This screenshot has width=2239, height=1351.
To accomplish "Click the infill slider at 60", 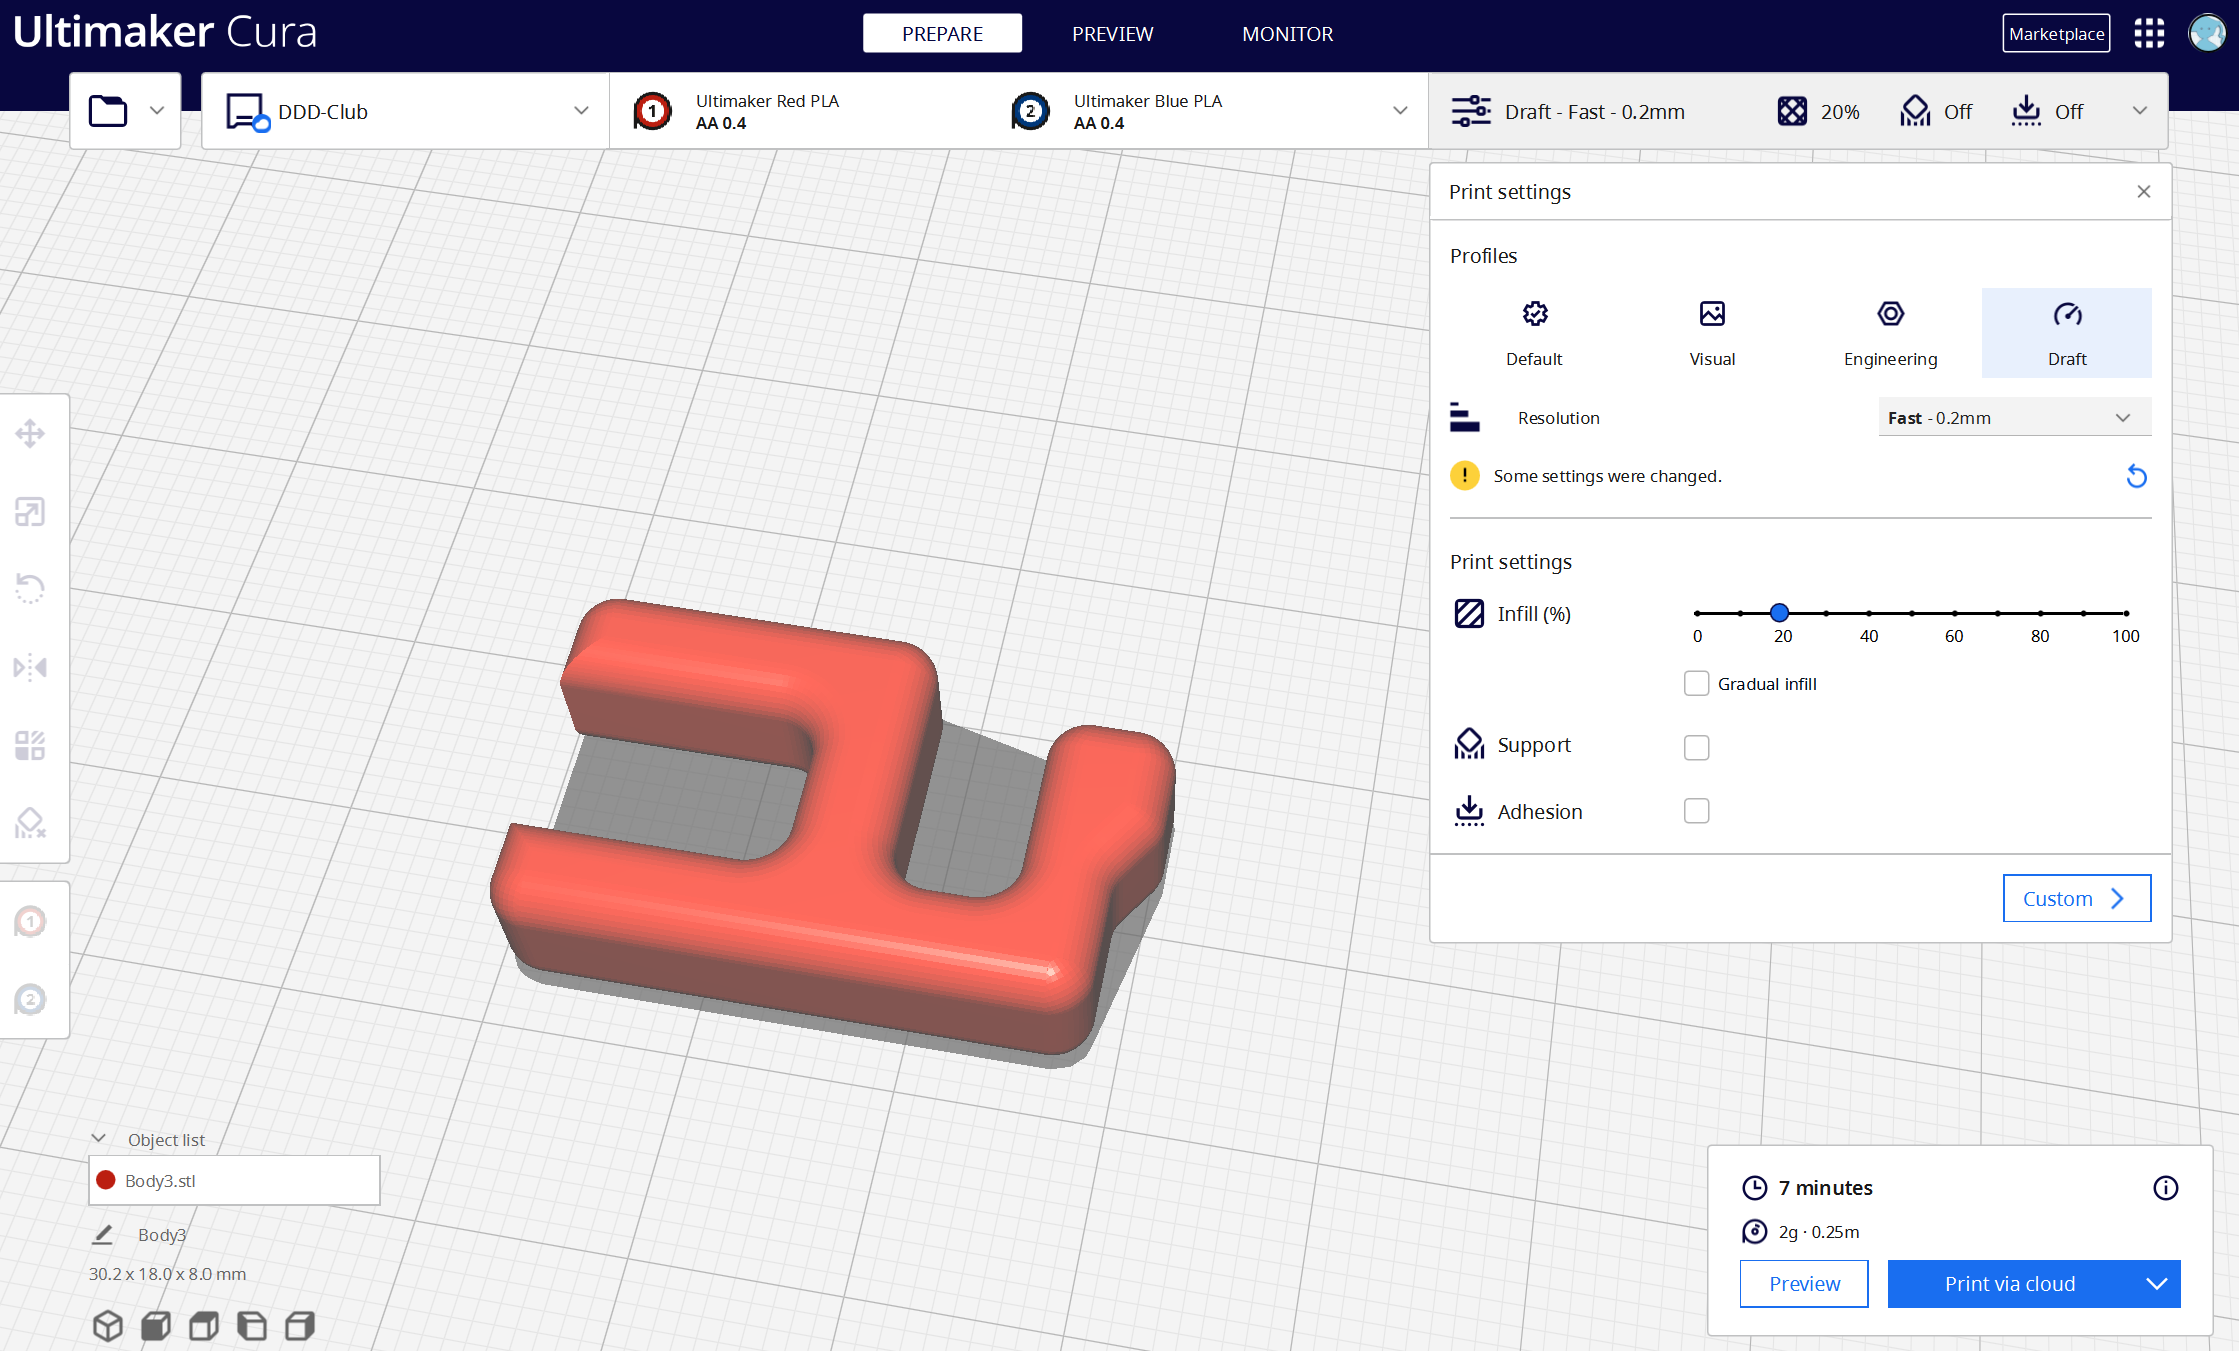I will (1954, 613).
